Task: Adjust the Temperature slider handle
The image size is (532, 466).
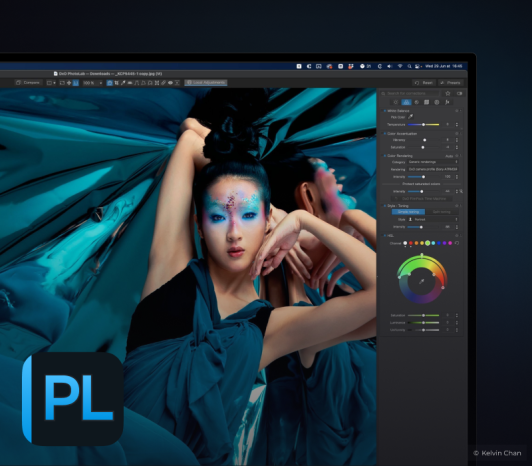Action: 423,125
